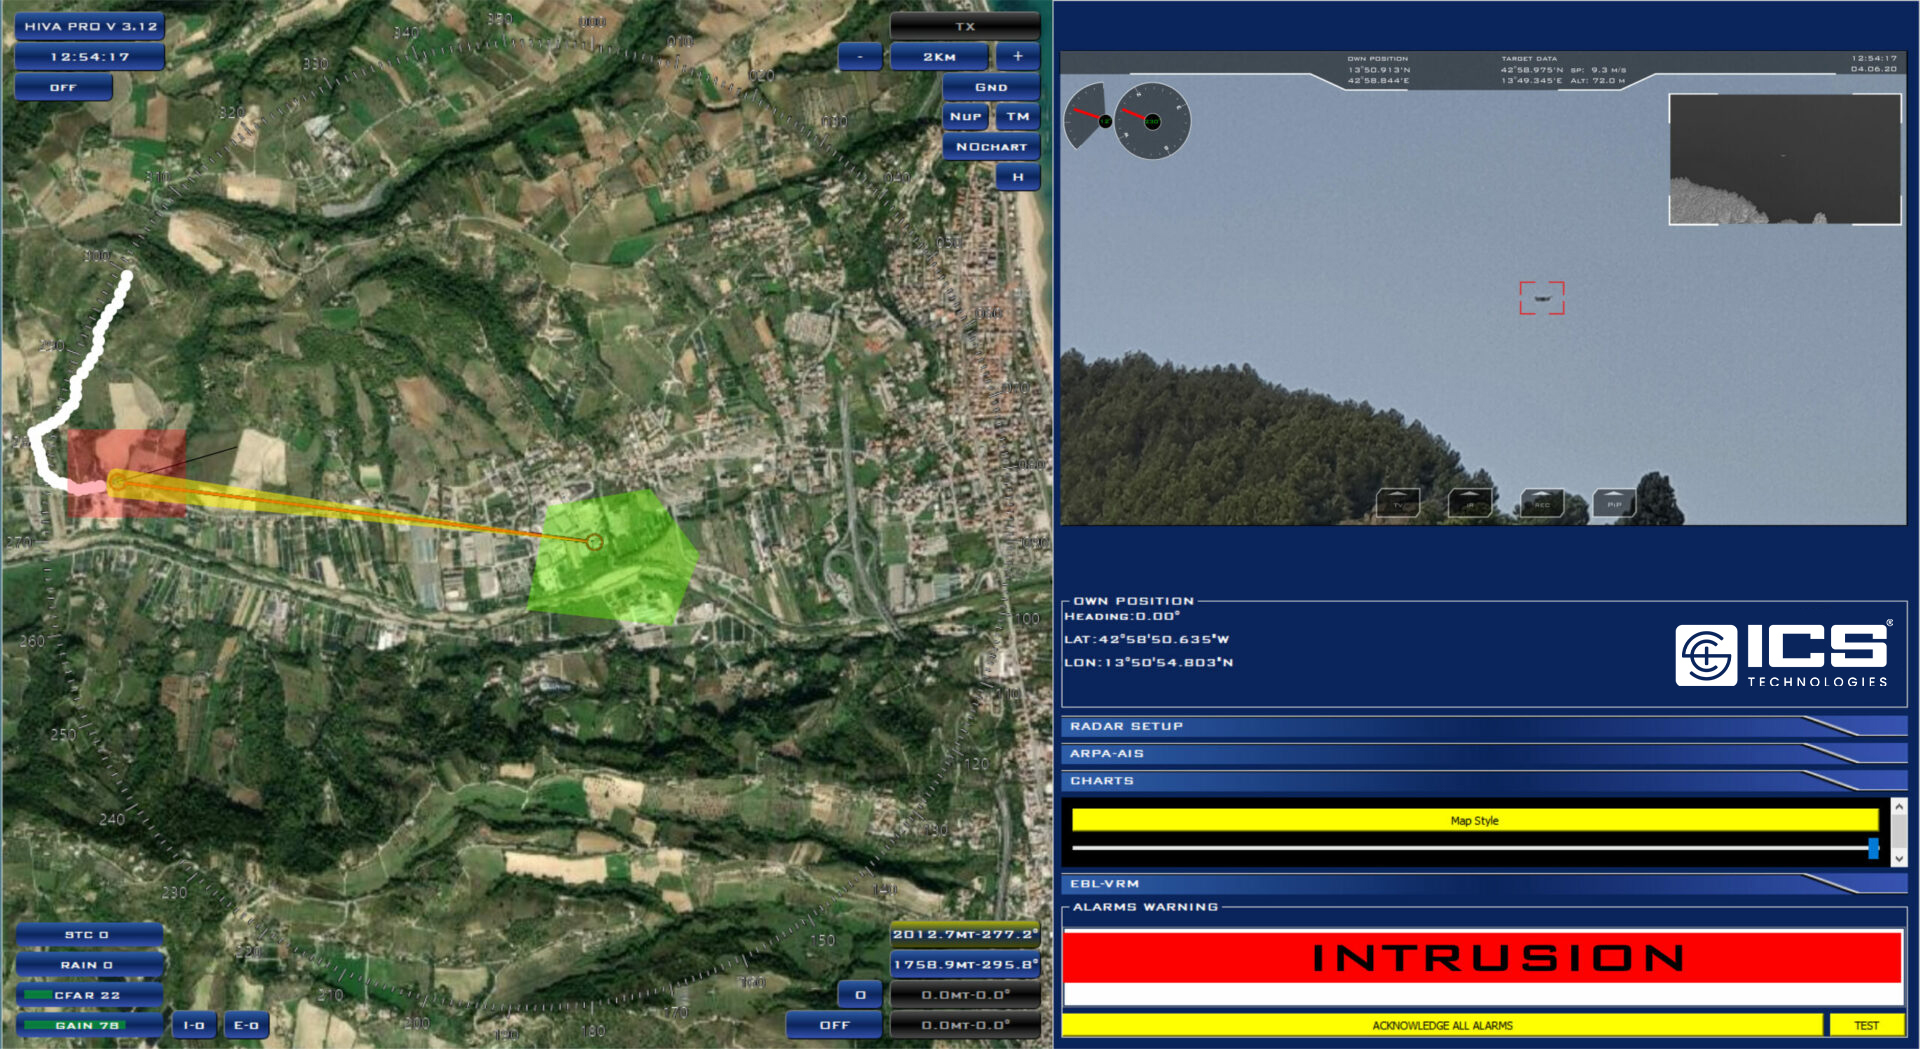Toggle the NOCHART display button
This screenshot has height=1049, width=1920.
tap(991, 147)
